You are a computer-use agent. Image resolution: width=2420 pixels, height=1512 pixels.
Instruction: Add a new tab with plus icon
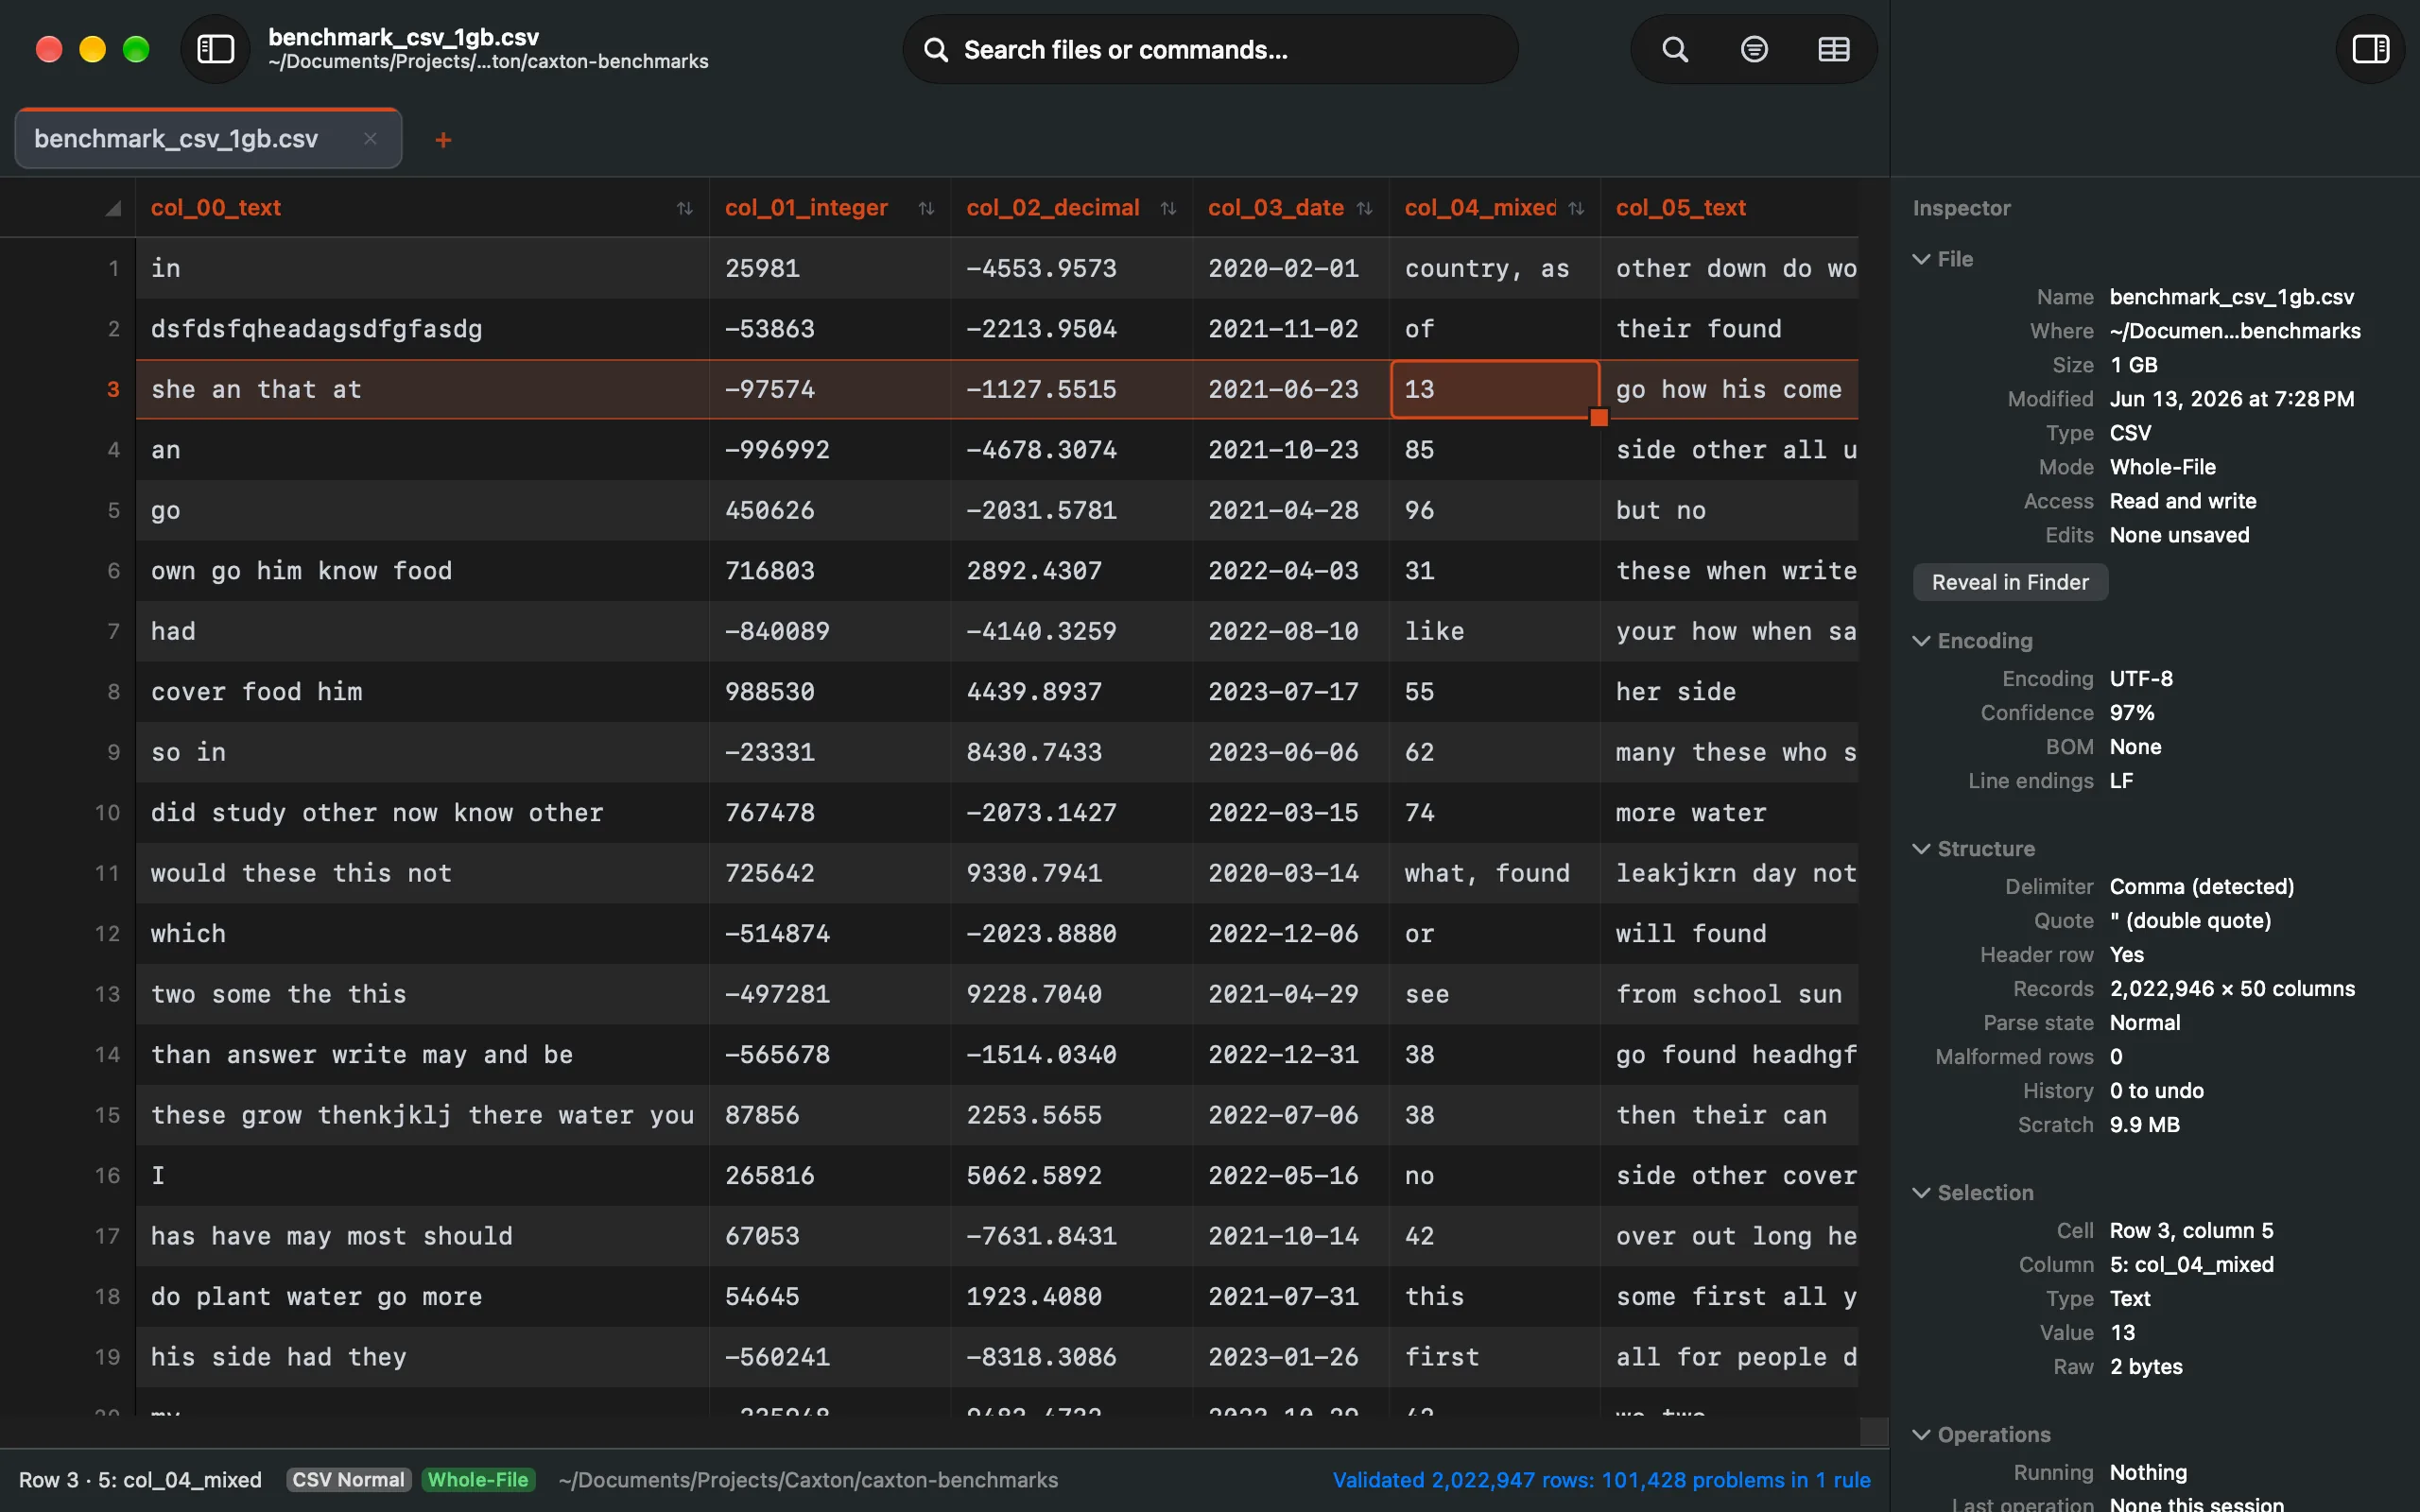pyautogui.click(x=443, y=140)
